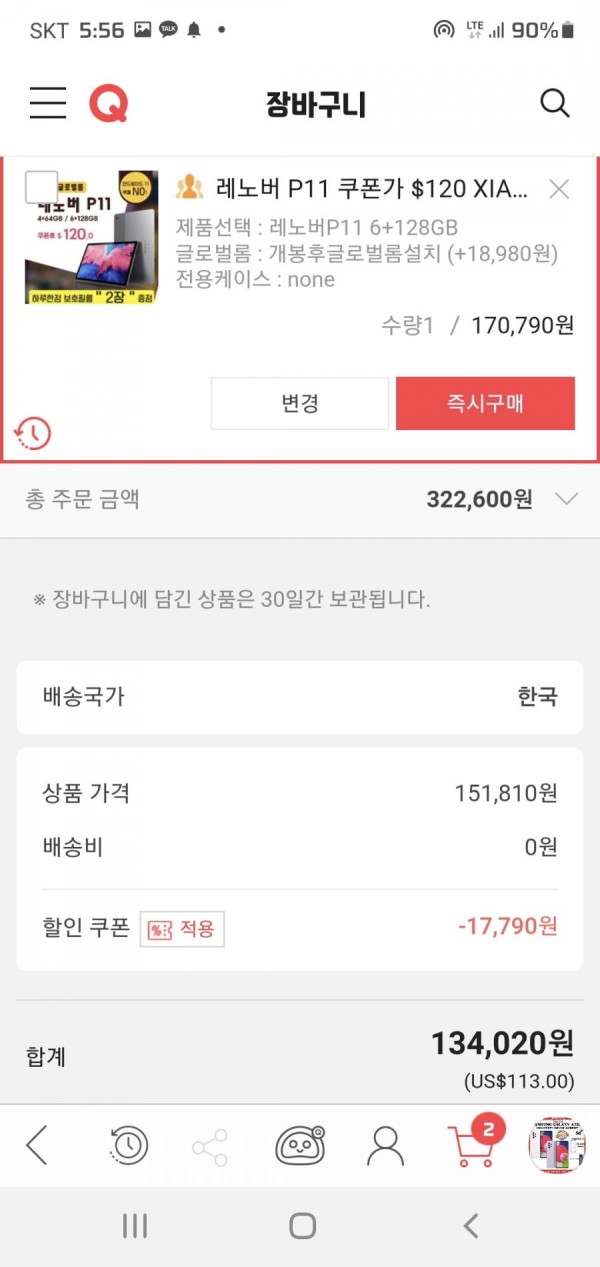Open the shopping cart with 2 badge
The width and height of the screenshot is (600, 1267).
coord(473,1143)
